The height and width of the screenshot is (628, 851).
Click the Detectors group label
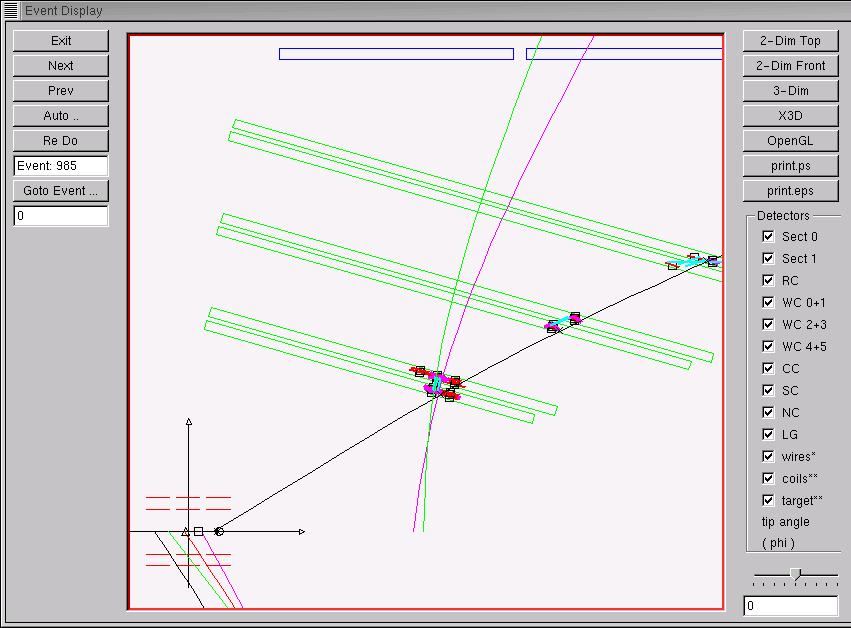[x=783, y=215]
